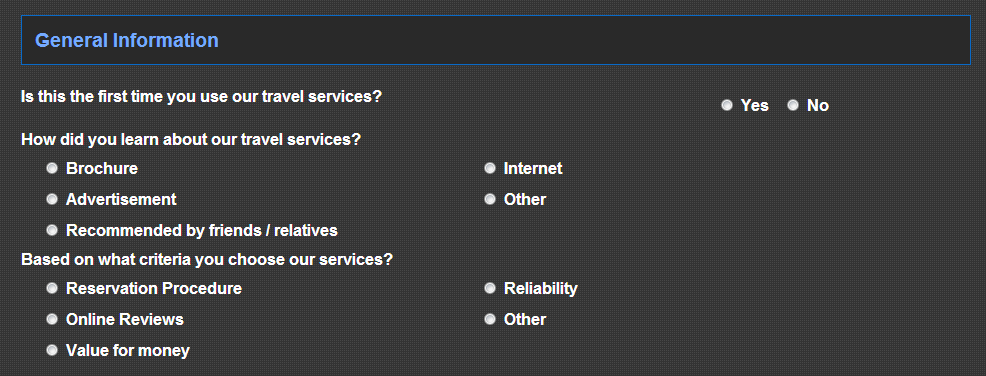This screenshot has width=986, height=376.
Task: Select the Yes radio button
Action: [727, 105]
